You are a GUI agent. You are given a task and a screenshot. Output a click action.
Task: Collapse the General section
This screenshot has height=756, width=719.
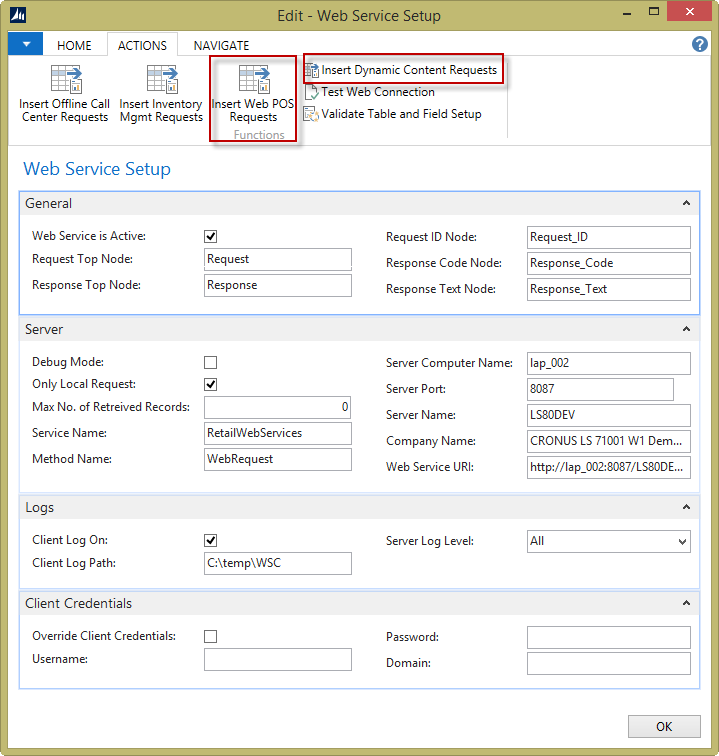(686, 203)
